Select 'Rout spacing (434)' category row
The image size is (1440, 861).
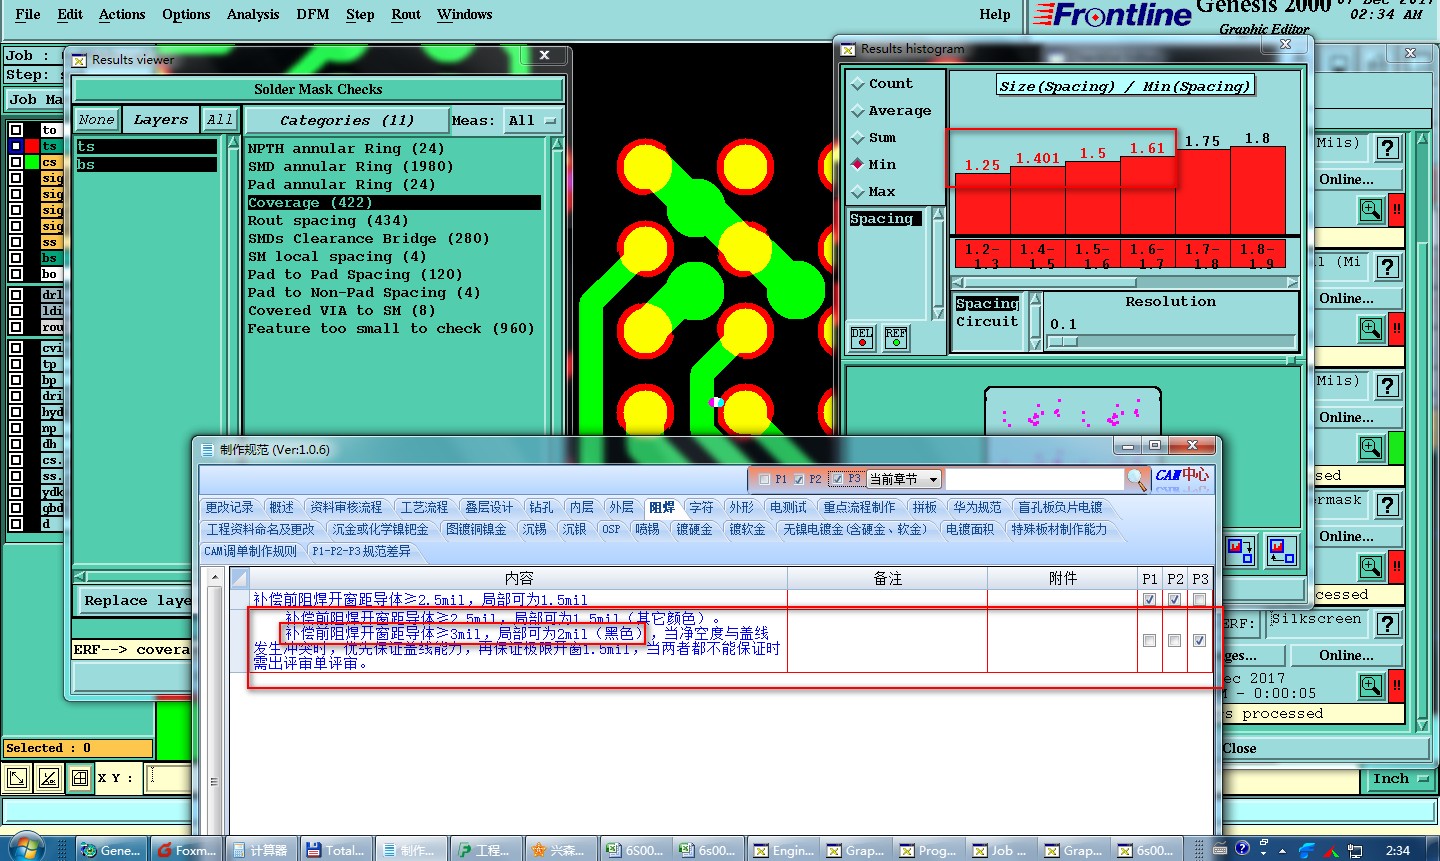[x=395, y=221]
